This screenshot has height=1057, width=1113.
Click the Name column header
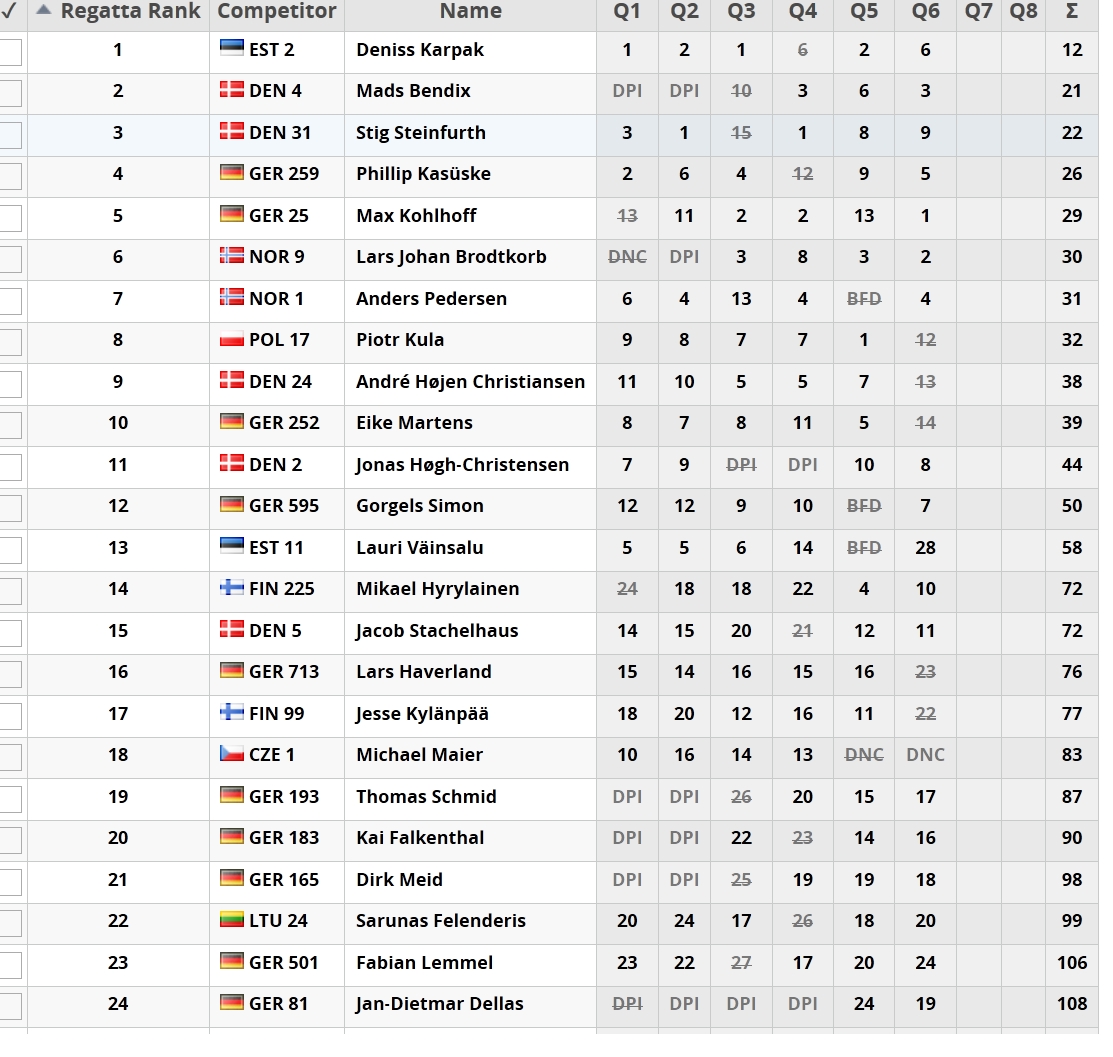[x=470, y=11]
